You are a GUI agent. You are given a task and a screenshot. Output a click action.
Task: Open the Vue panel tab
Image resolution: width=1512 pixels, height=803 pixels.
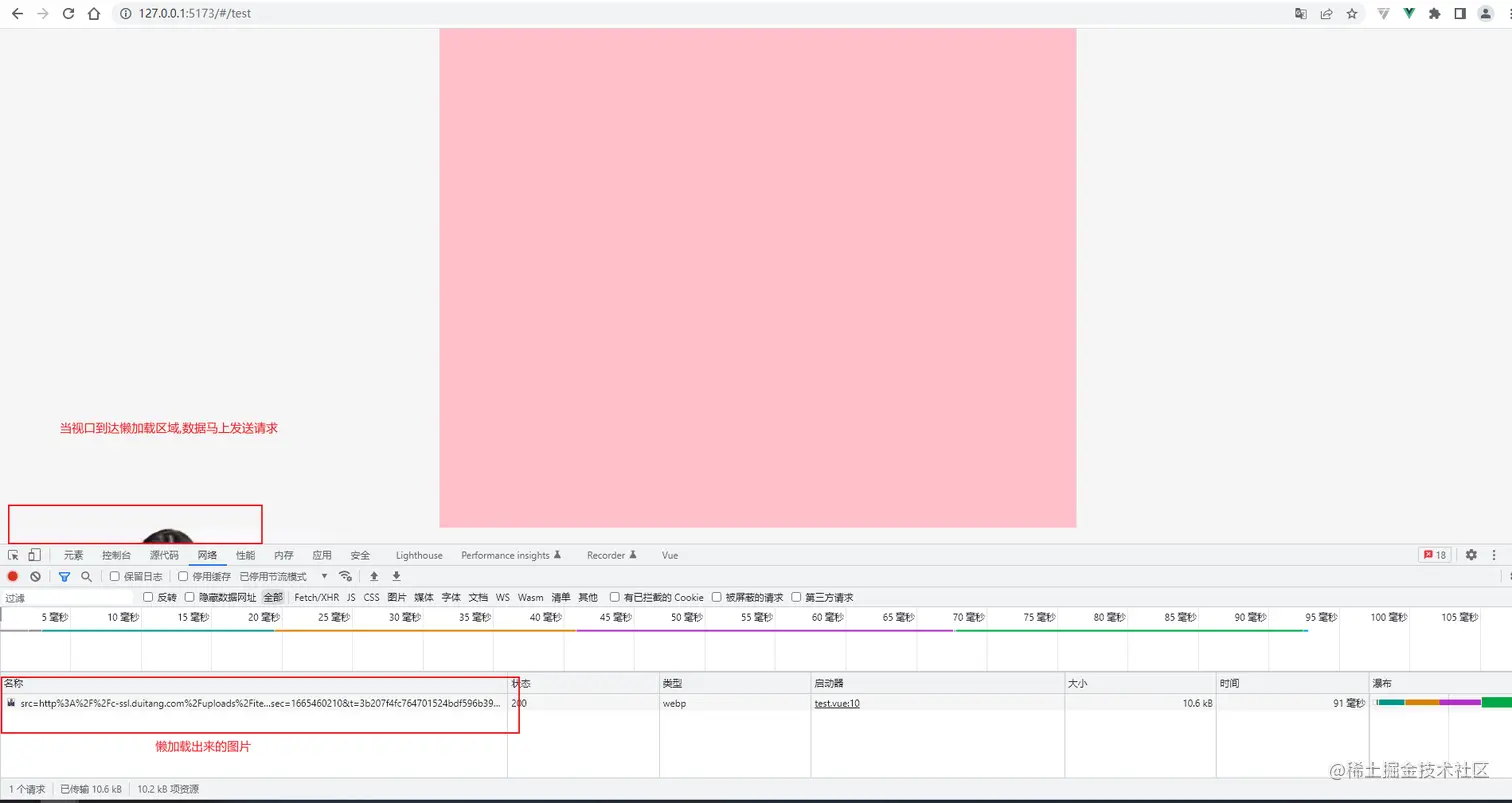(x=669, y=555)
